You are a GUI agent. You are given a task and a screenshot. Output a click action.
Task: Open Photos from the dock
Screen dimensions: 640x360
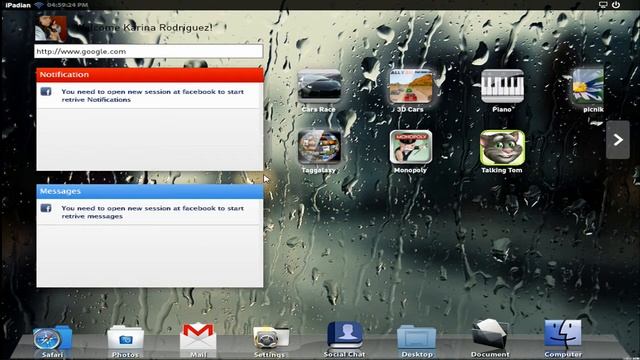pyautogui.click(x=125, y=338)
